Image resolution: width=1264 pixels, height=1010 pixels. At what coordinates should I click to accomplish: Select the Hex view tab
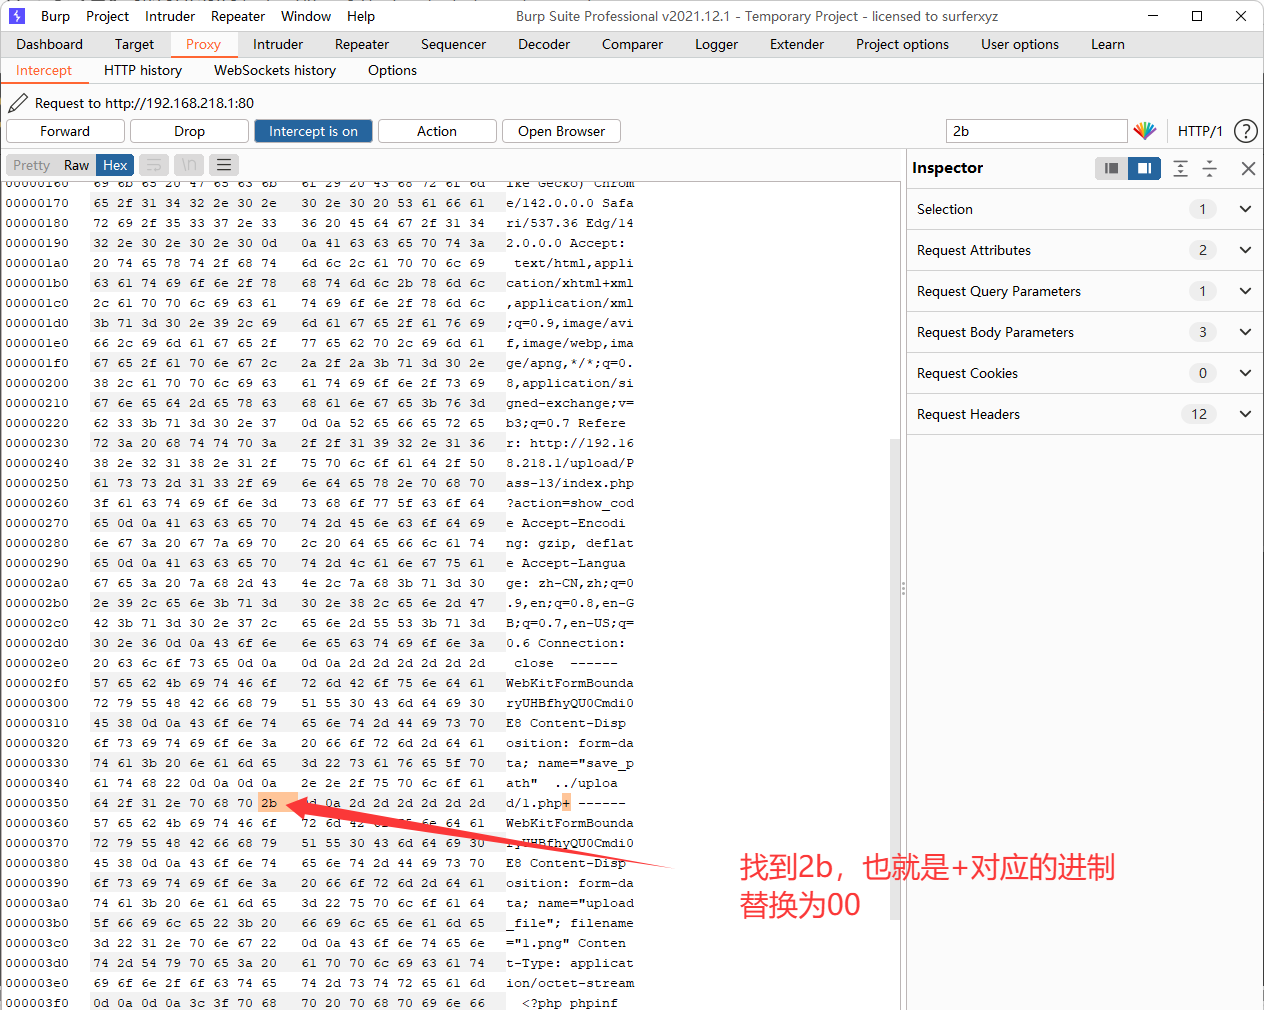(115, 165)
